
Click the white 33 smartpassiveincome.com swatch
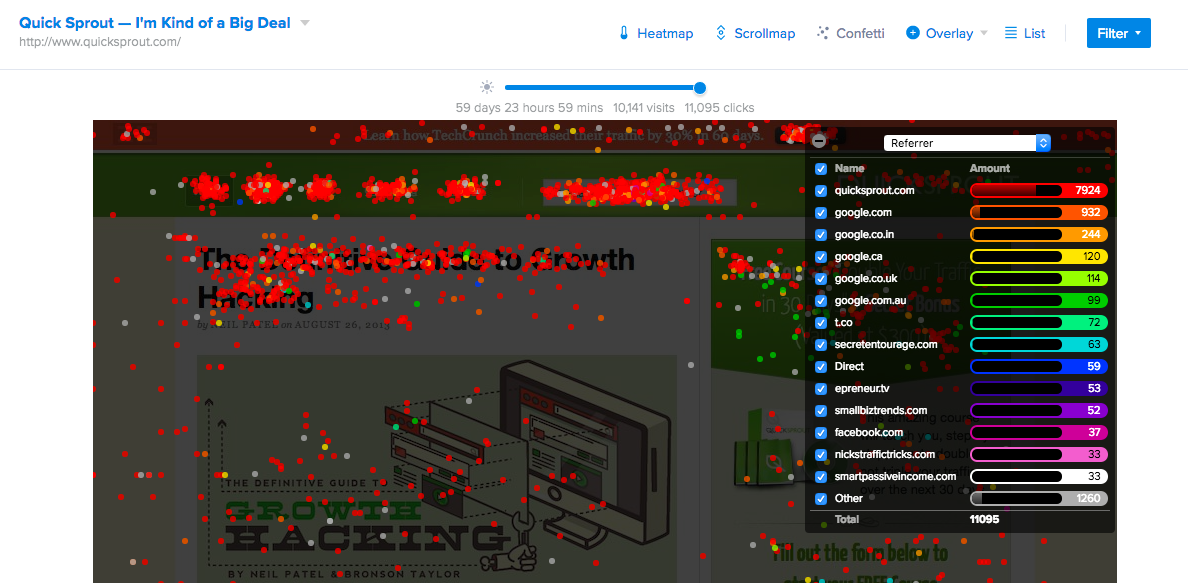[x=1039, y=476]
